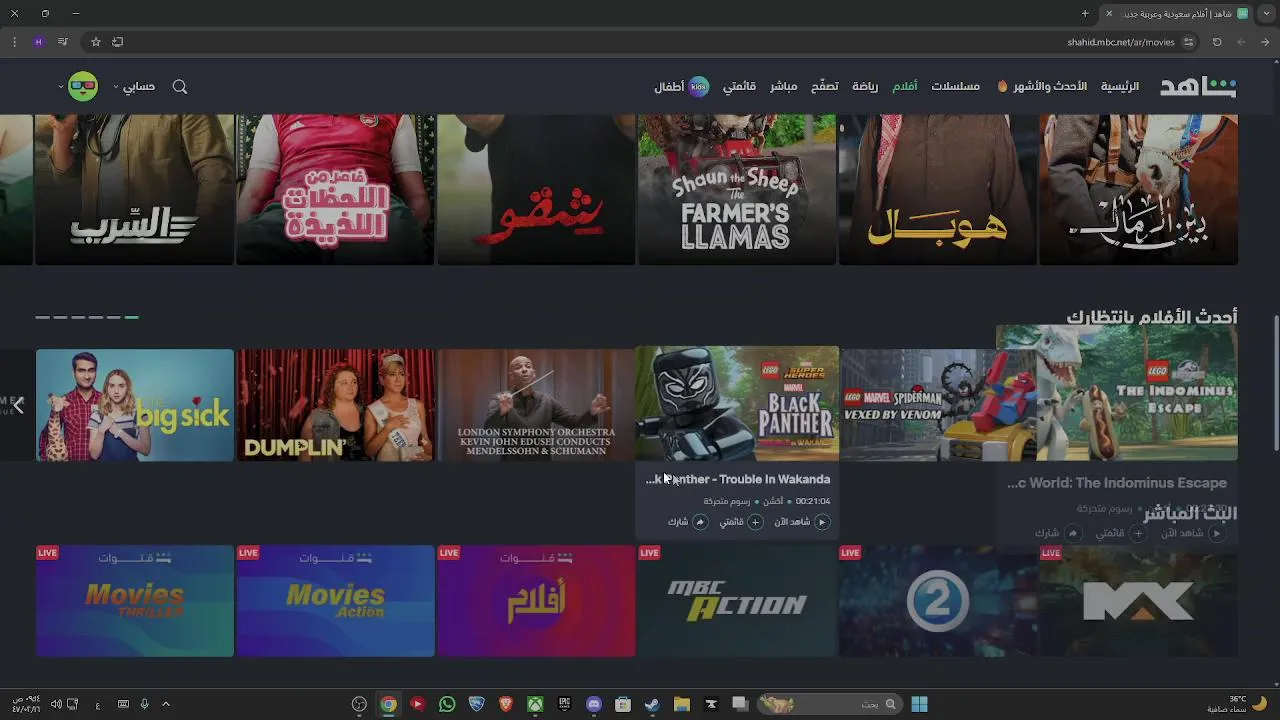Open the أطفال kids section

click(681, 87)
